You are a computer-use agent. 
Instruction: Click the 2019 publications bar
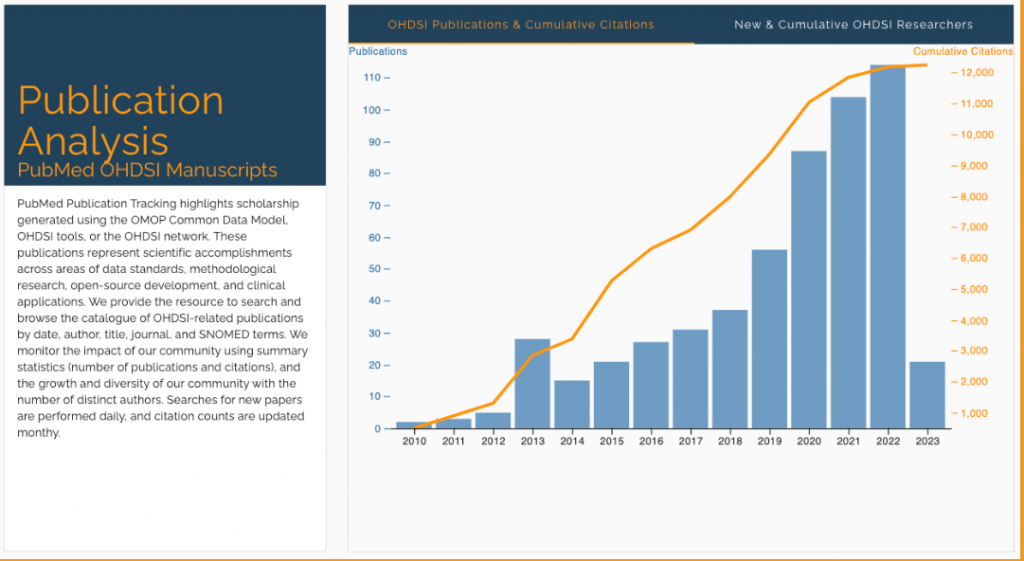(x=769, y=340)
